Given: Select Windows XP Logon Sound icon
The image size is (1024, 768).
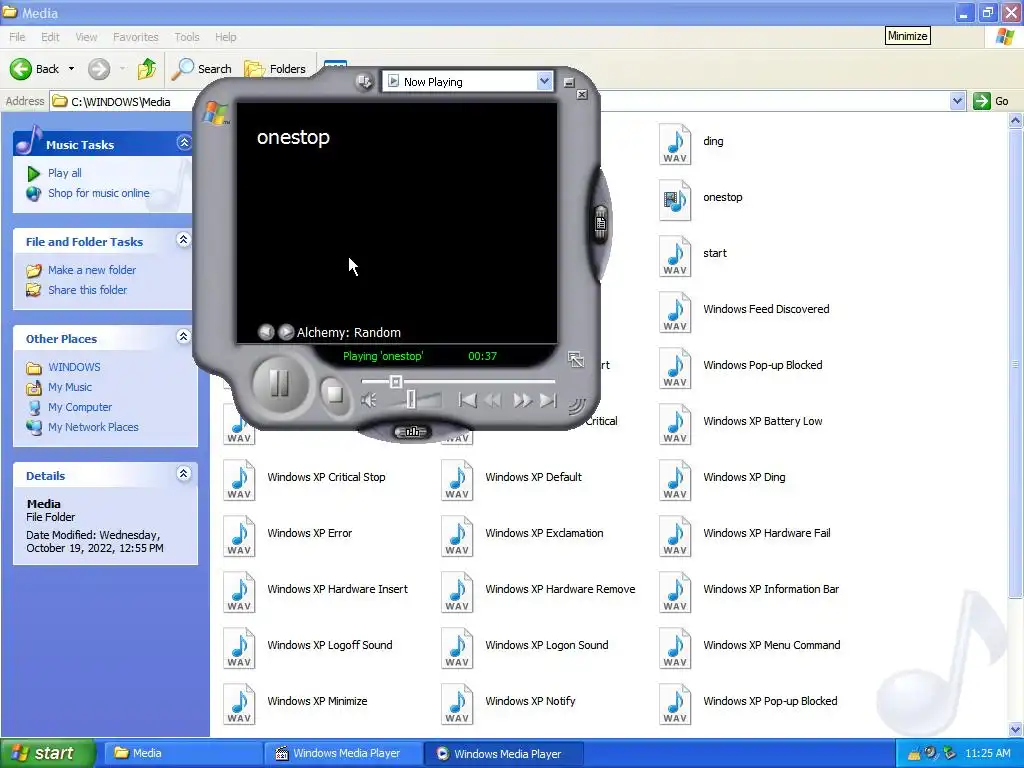Looking at the screenshot, I should click(457, 648).
